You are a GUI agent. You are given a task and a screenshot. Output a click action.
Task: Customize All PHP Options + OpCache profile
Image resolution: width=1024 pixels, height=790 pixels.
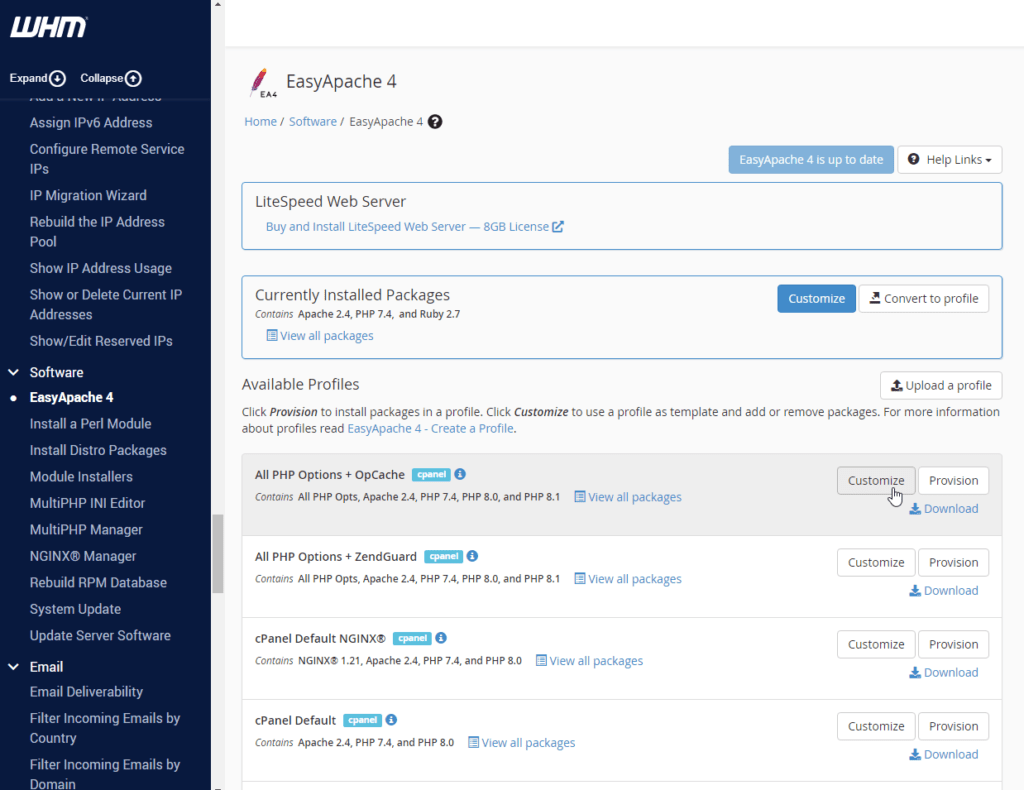(x=876, y=481)
